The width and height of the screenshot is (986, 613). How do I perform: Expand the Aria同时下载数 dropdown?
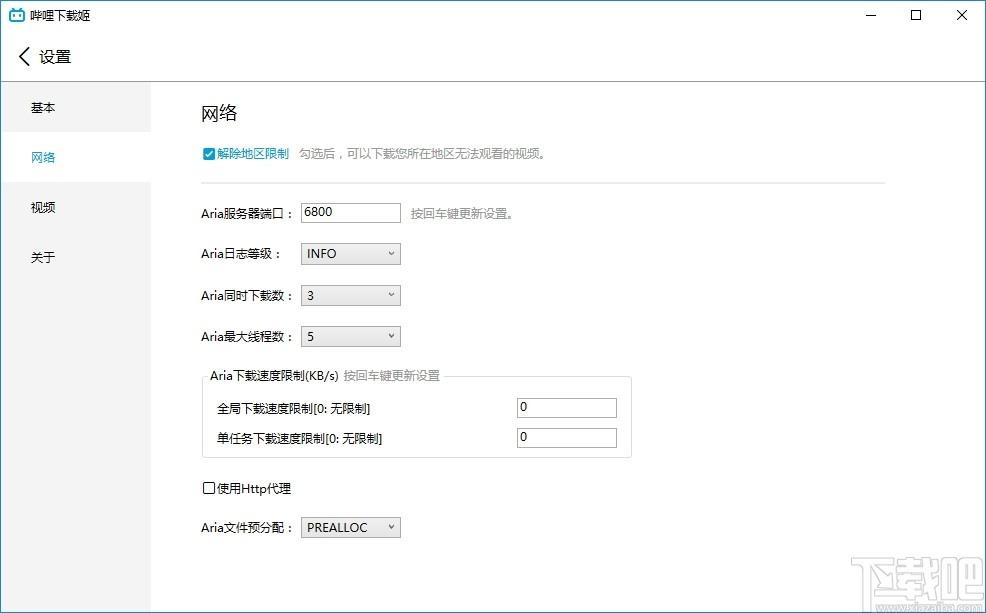[x=350, y=295]
